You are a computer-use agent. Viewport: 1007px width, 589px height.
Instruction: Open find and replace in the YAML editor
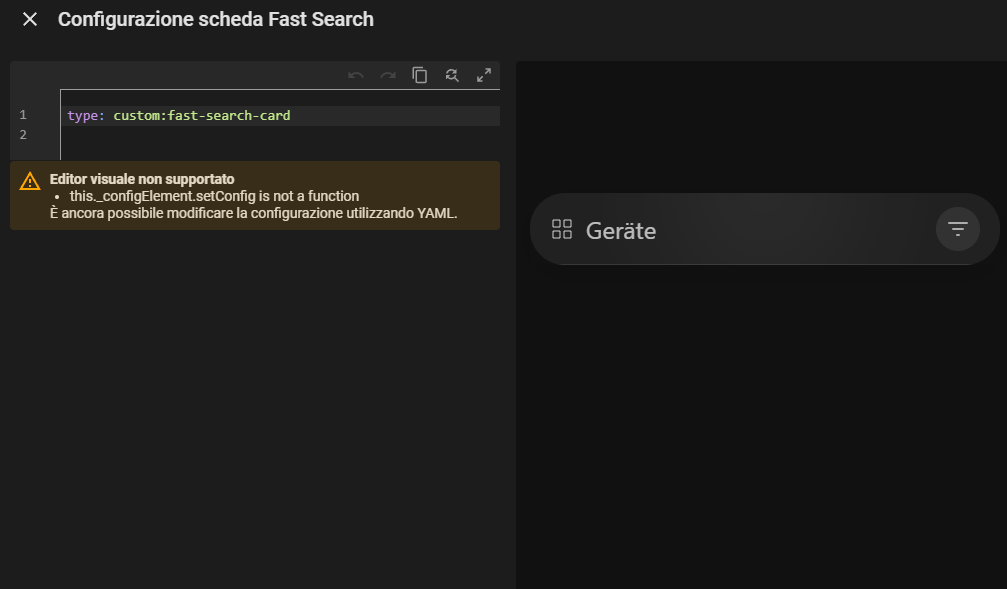click(452, 75)
